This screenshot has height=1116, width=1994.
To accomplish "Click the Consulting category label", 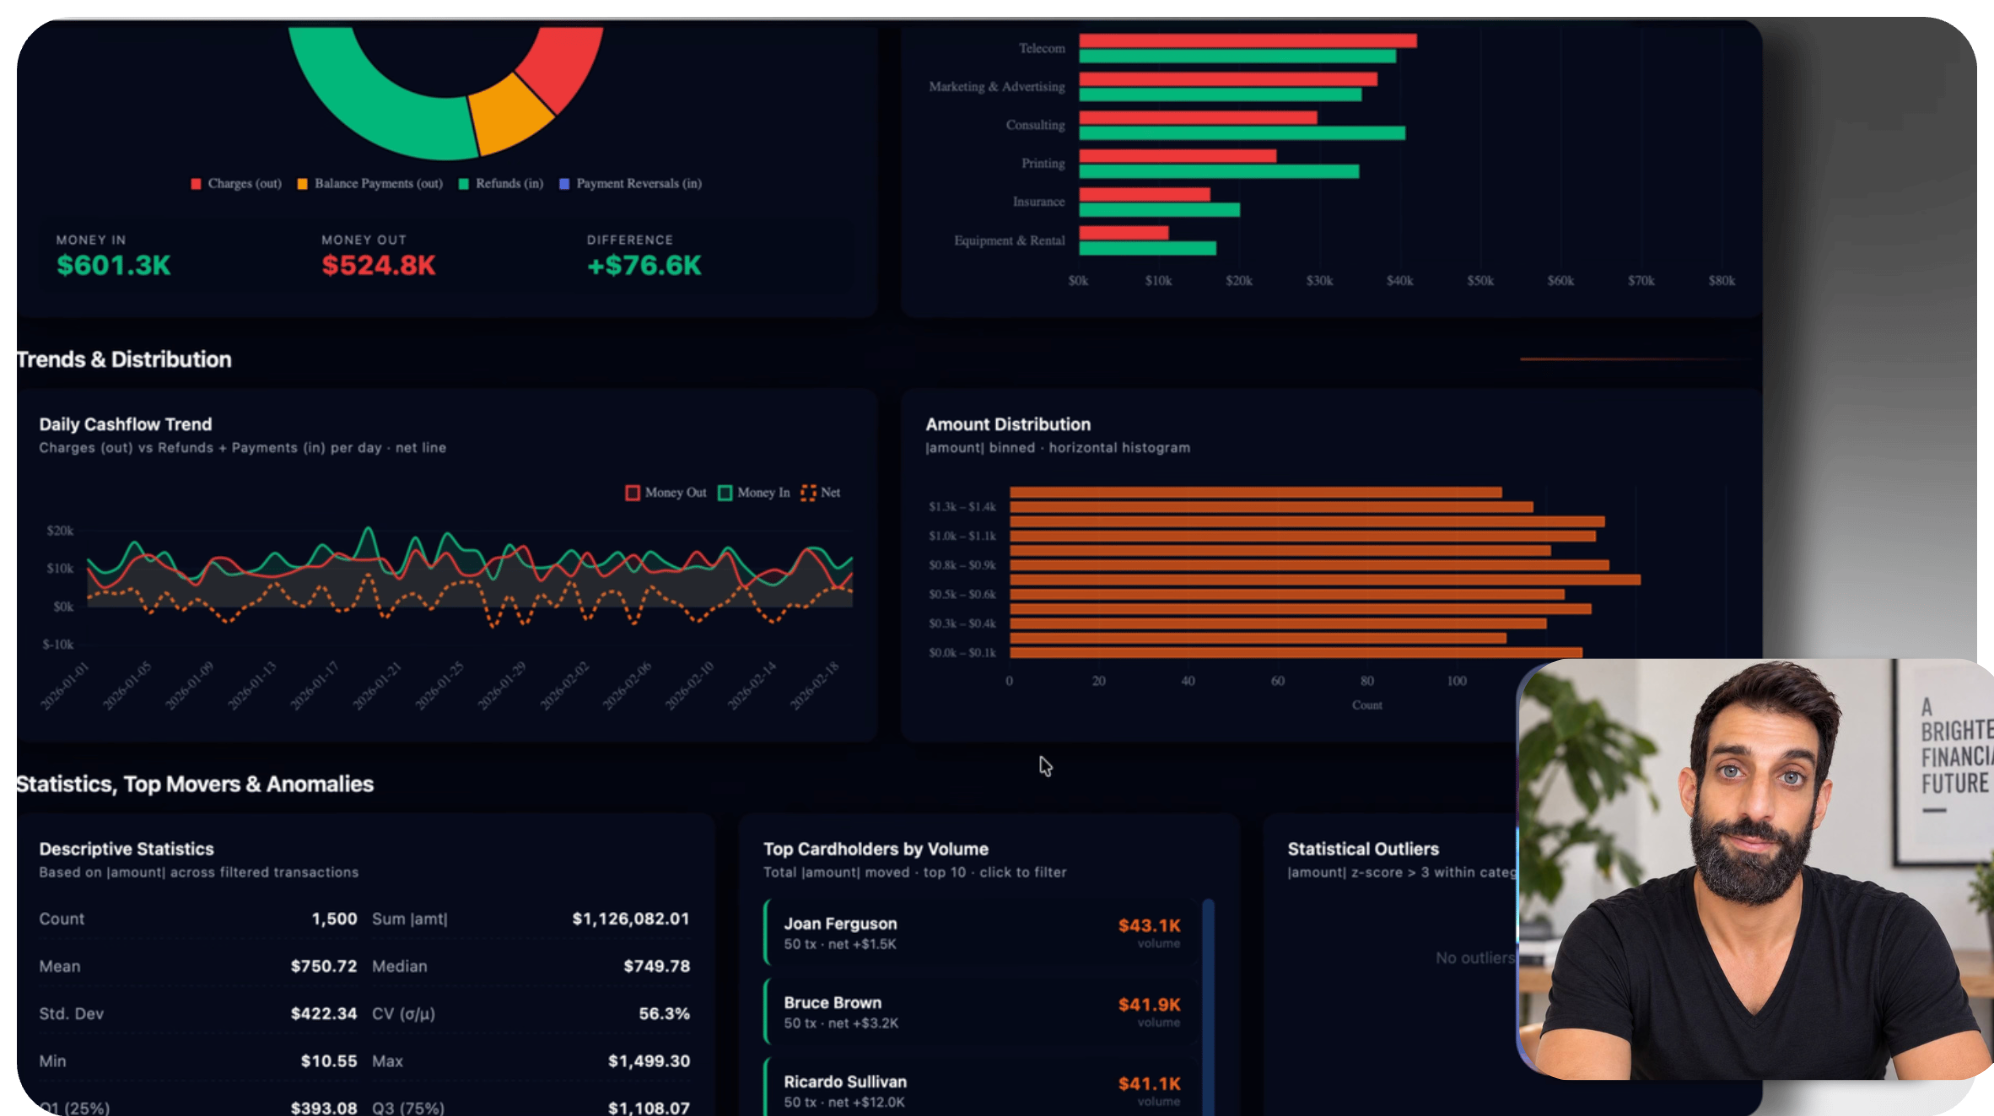I will pyautogui.click(x=1035, y=125).
